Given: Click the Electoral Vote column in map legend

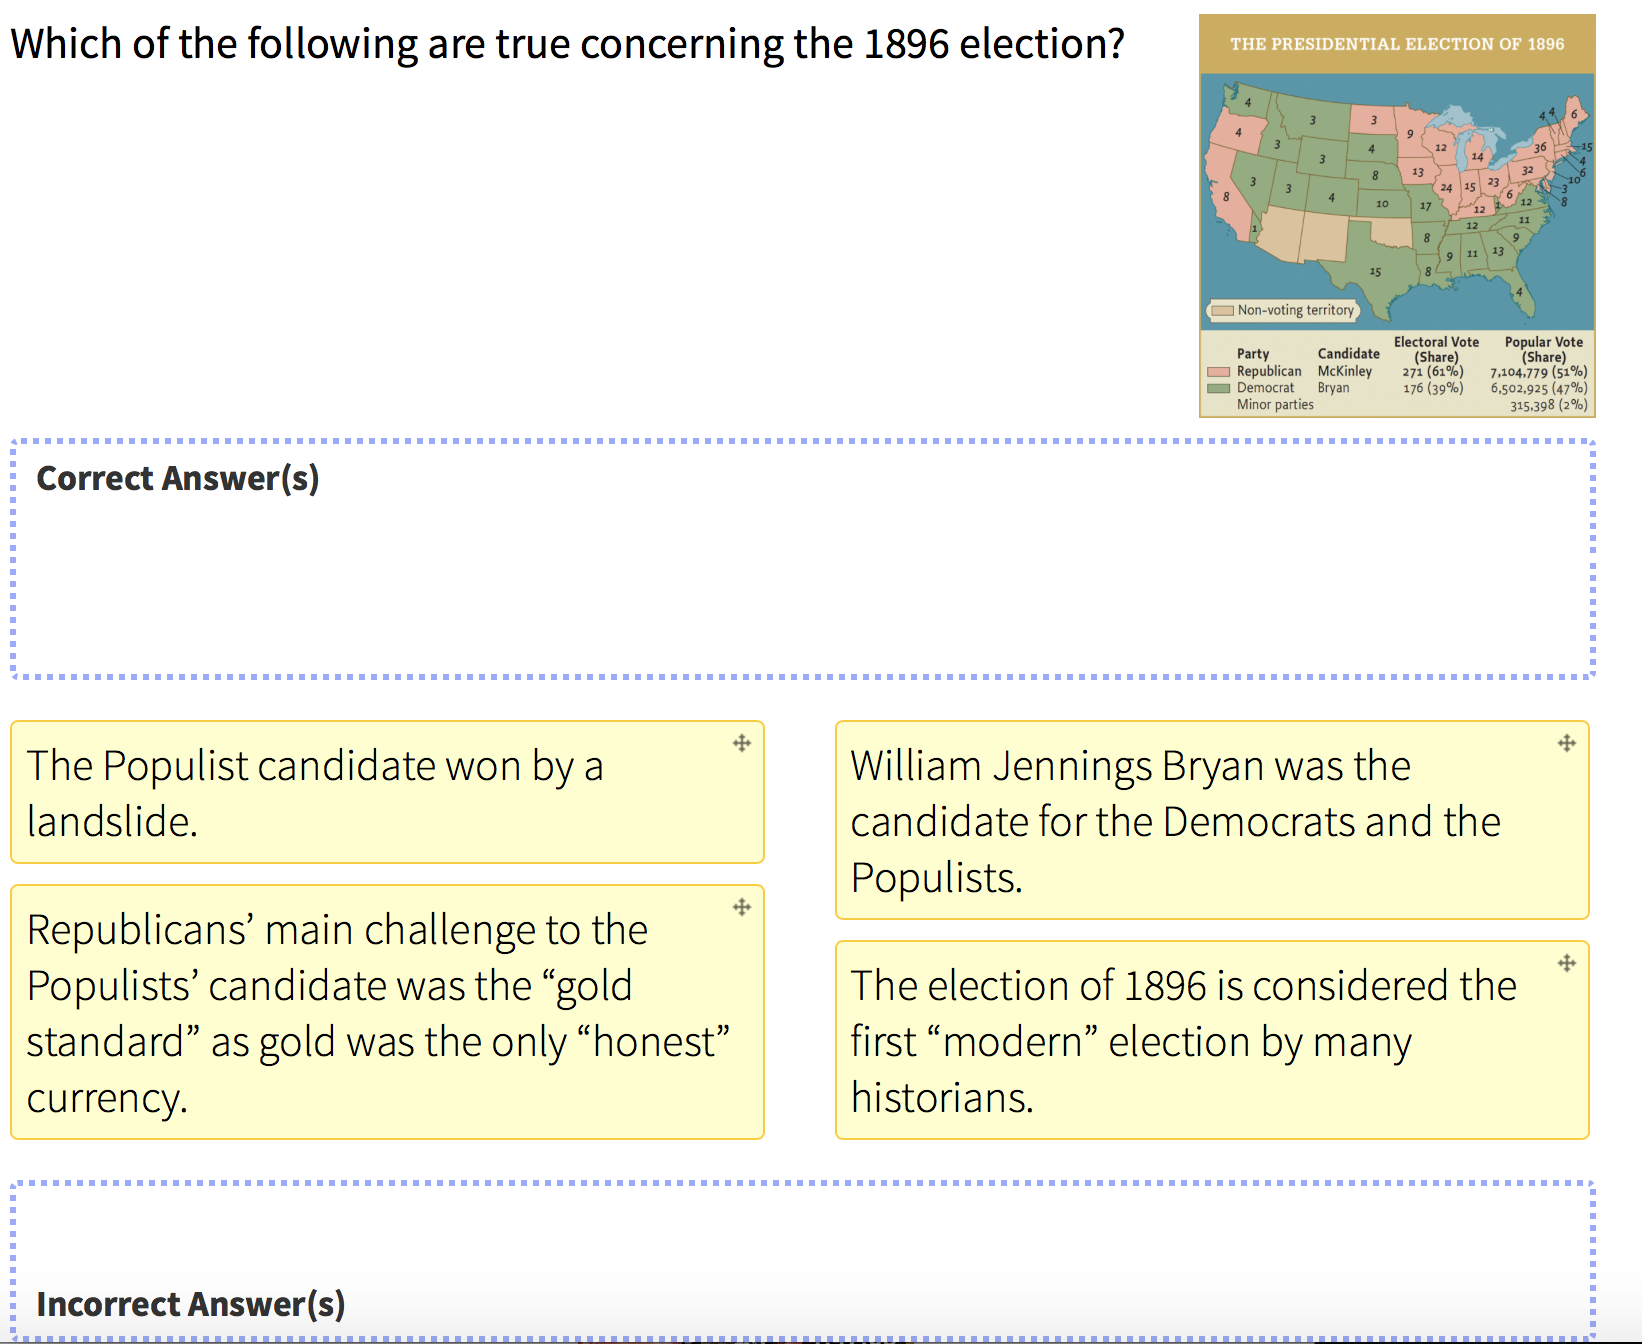Looking at the screenshot, I should pyautogui.click(x=1436, y=365).
